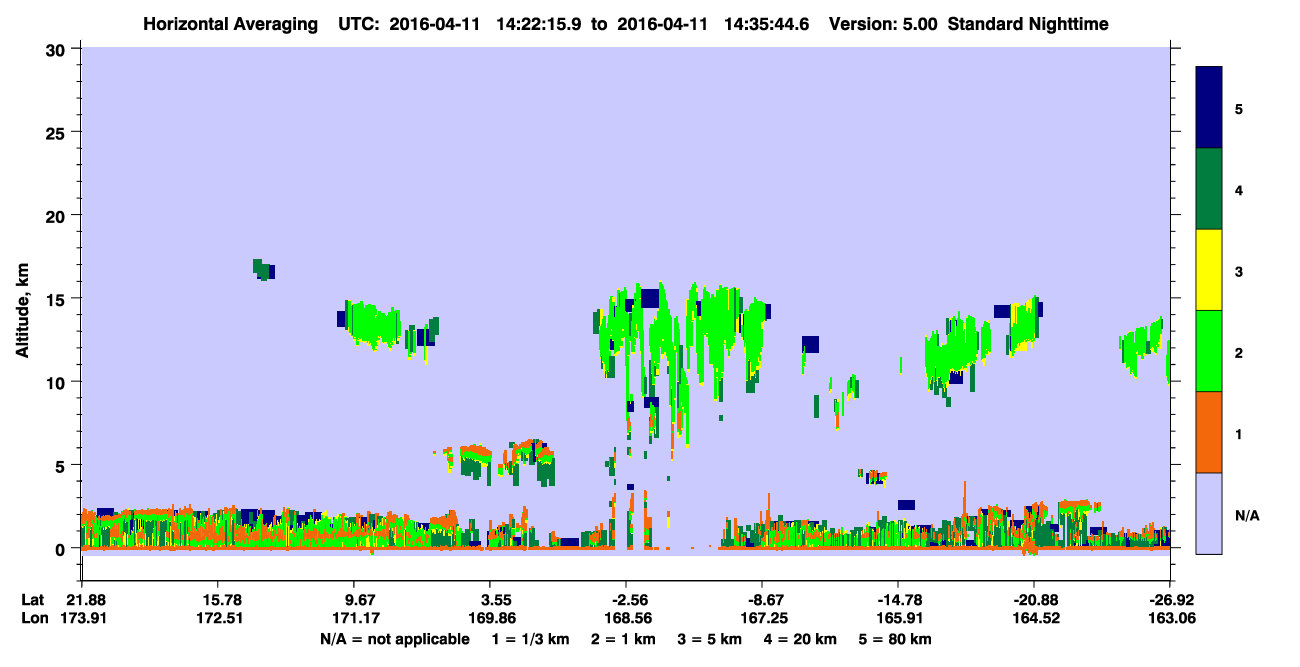Click the yellow level 3 colorbar segment

click(x=1209, y=270)
